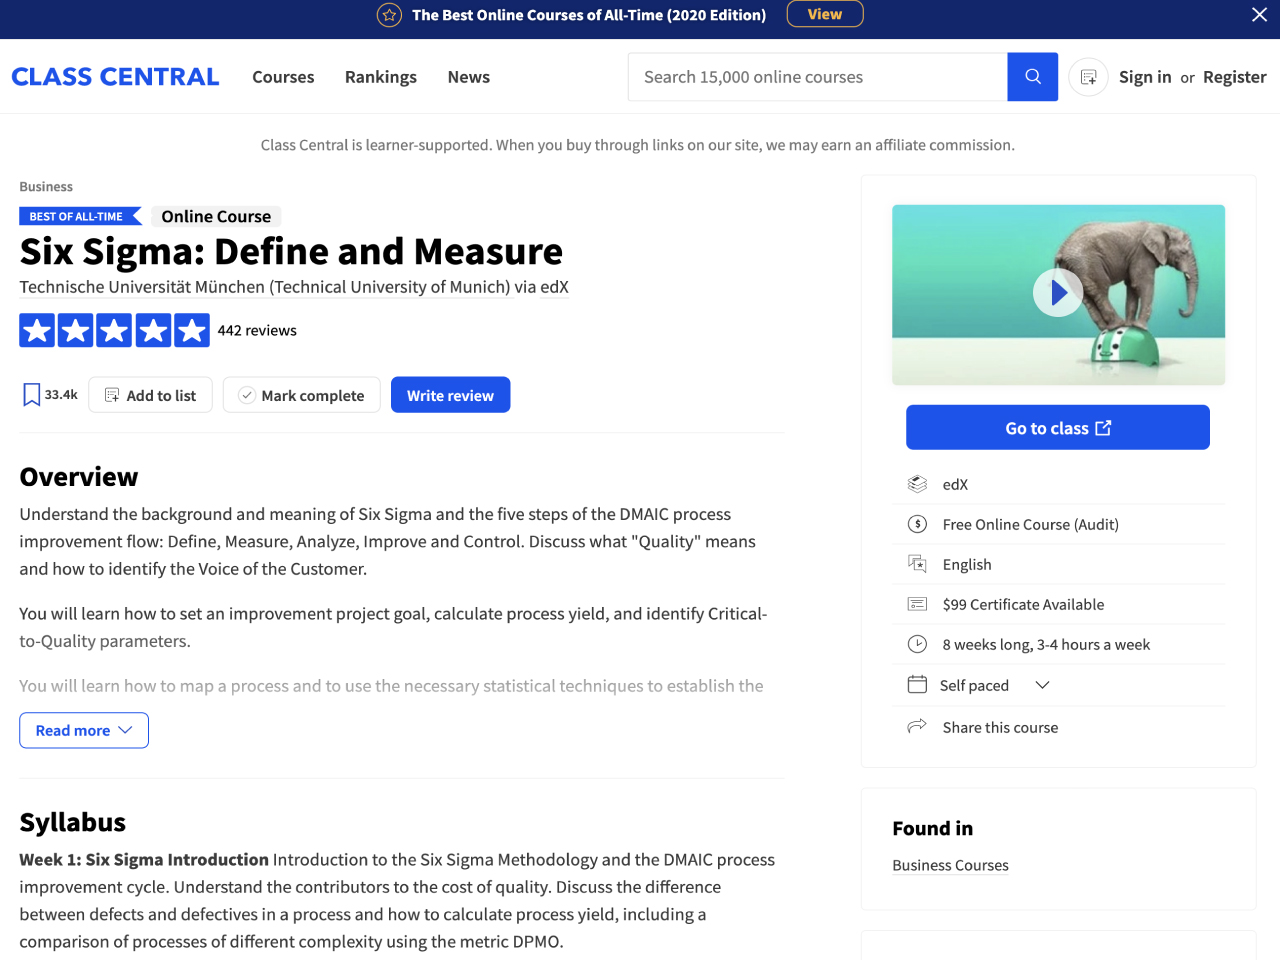Image resolution: width=1280 pixels, height=960 pixels.
Task: Click Add to list button
Action: tap(150, 395)
